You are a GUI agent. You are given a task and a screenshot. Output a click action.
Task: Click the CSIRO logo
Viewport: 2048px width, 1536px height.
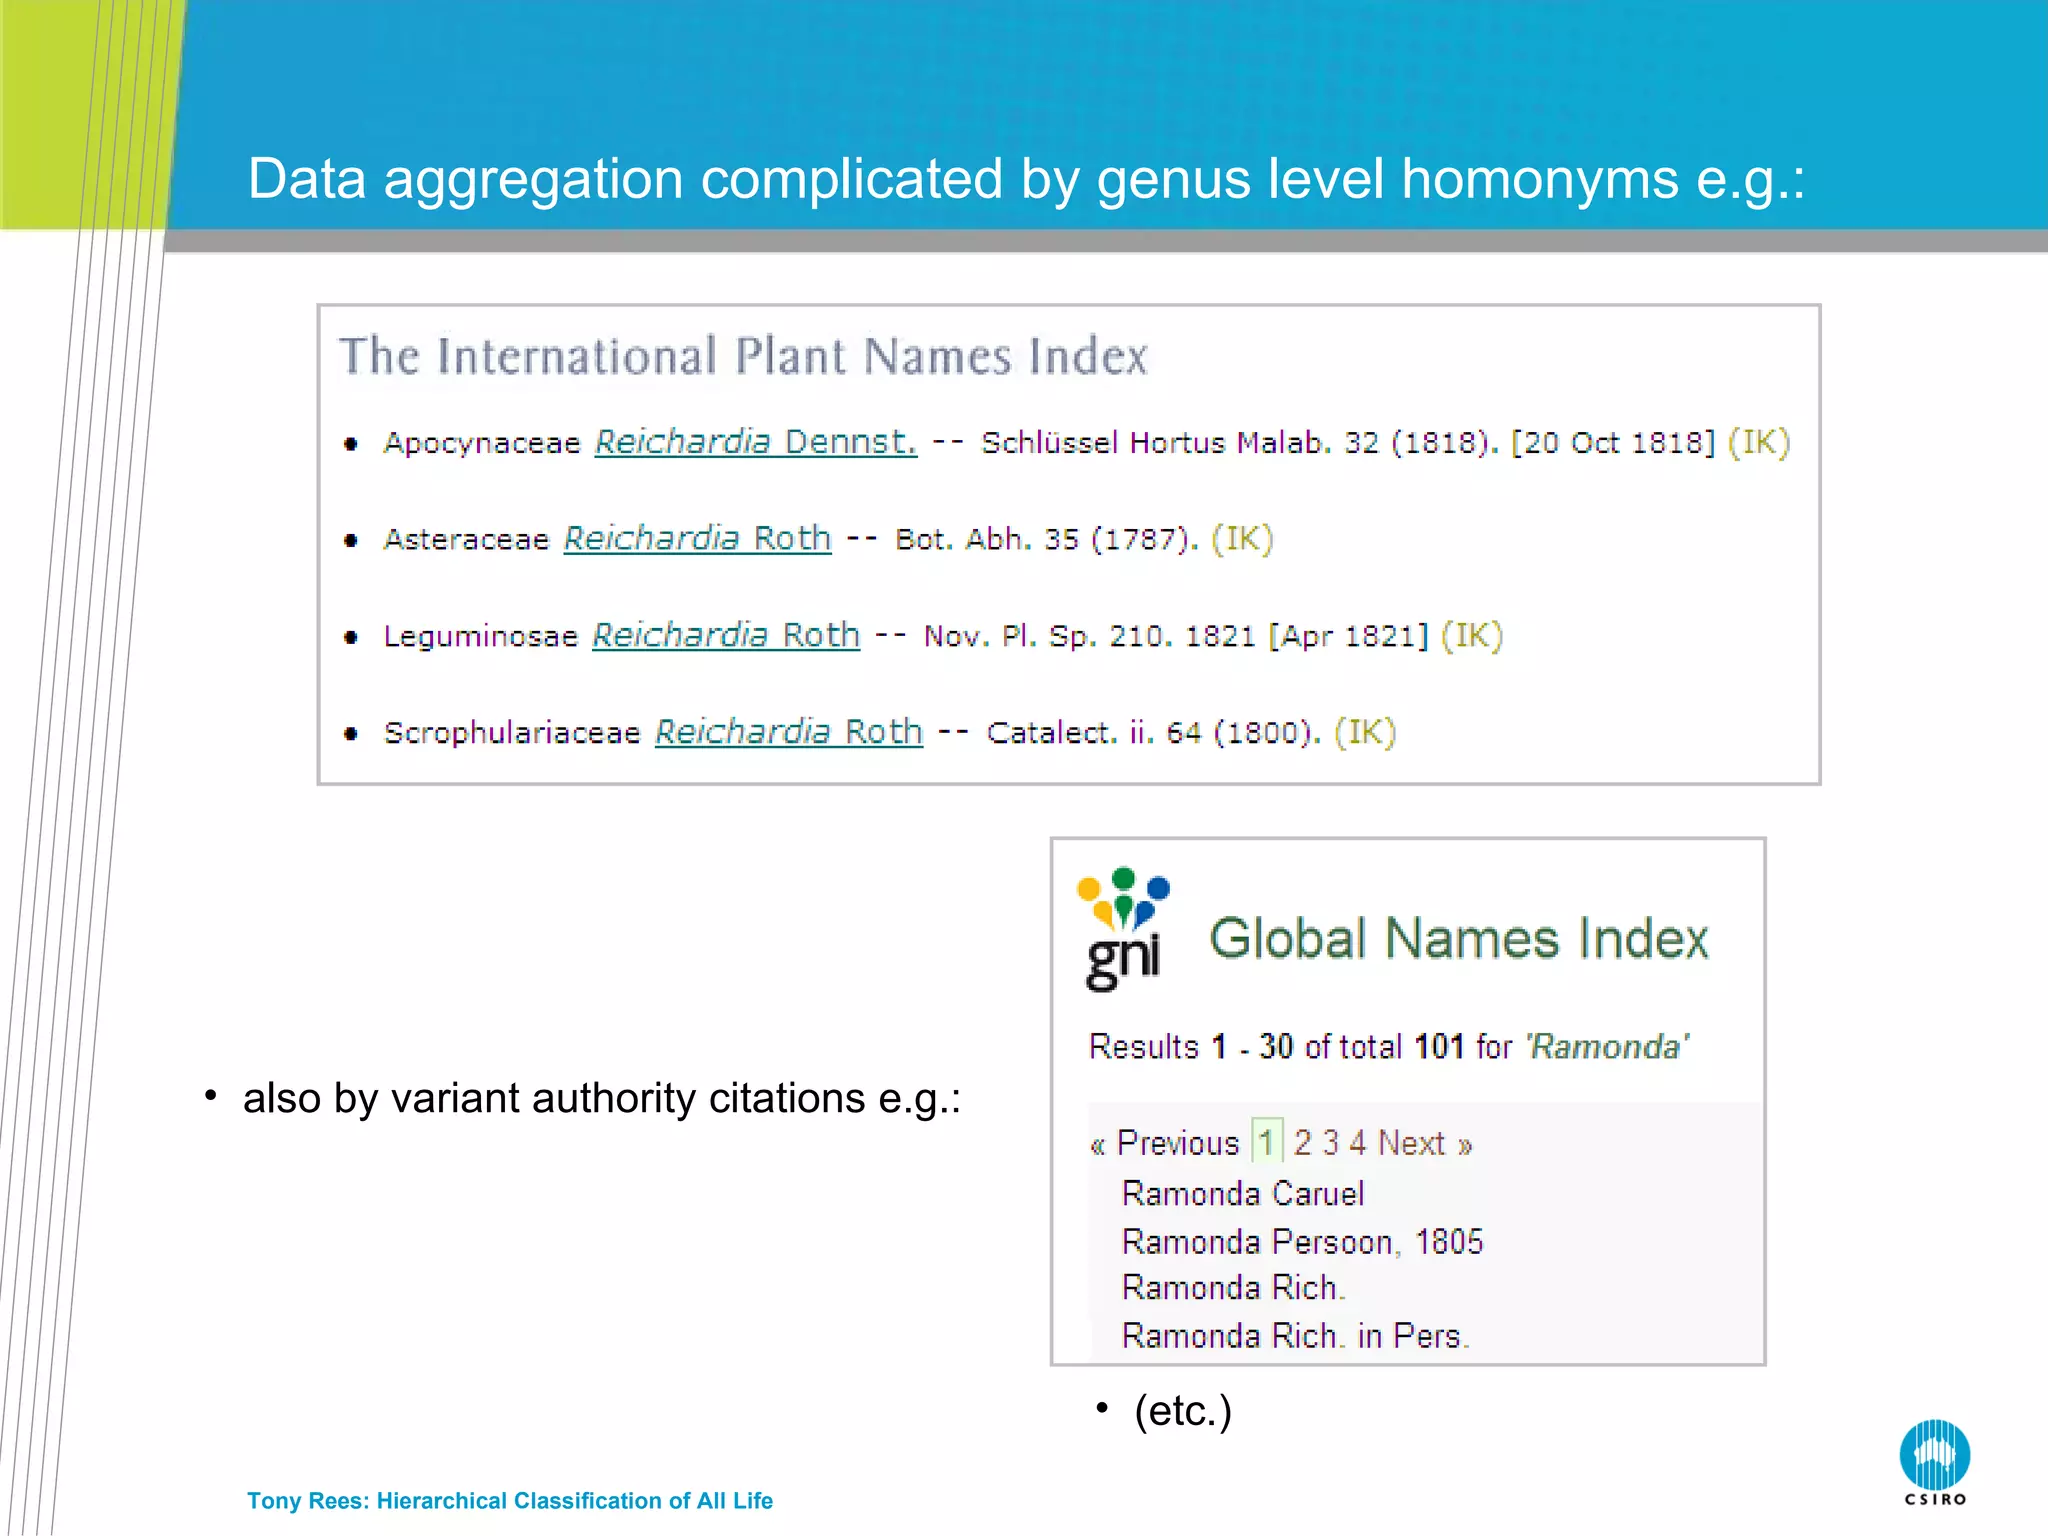(1935, 1463)
